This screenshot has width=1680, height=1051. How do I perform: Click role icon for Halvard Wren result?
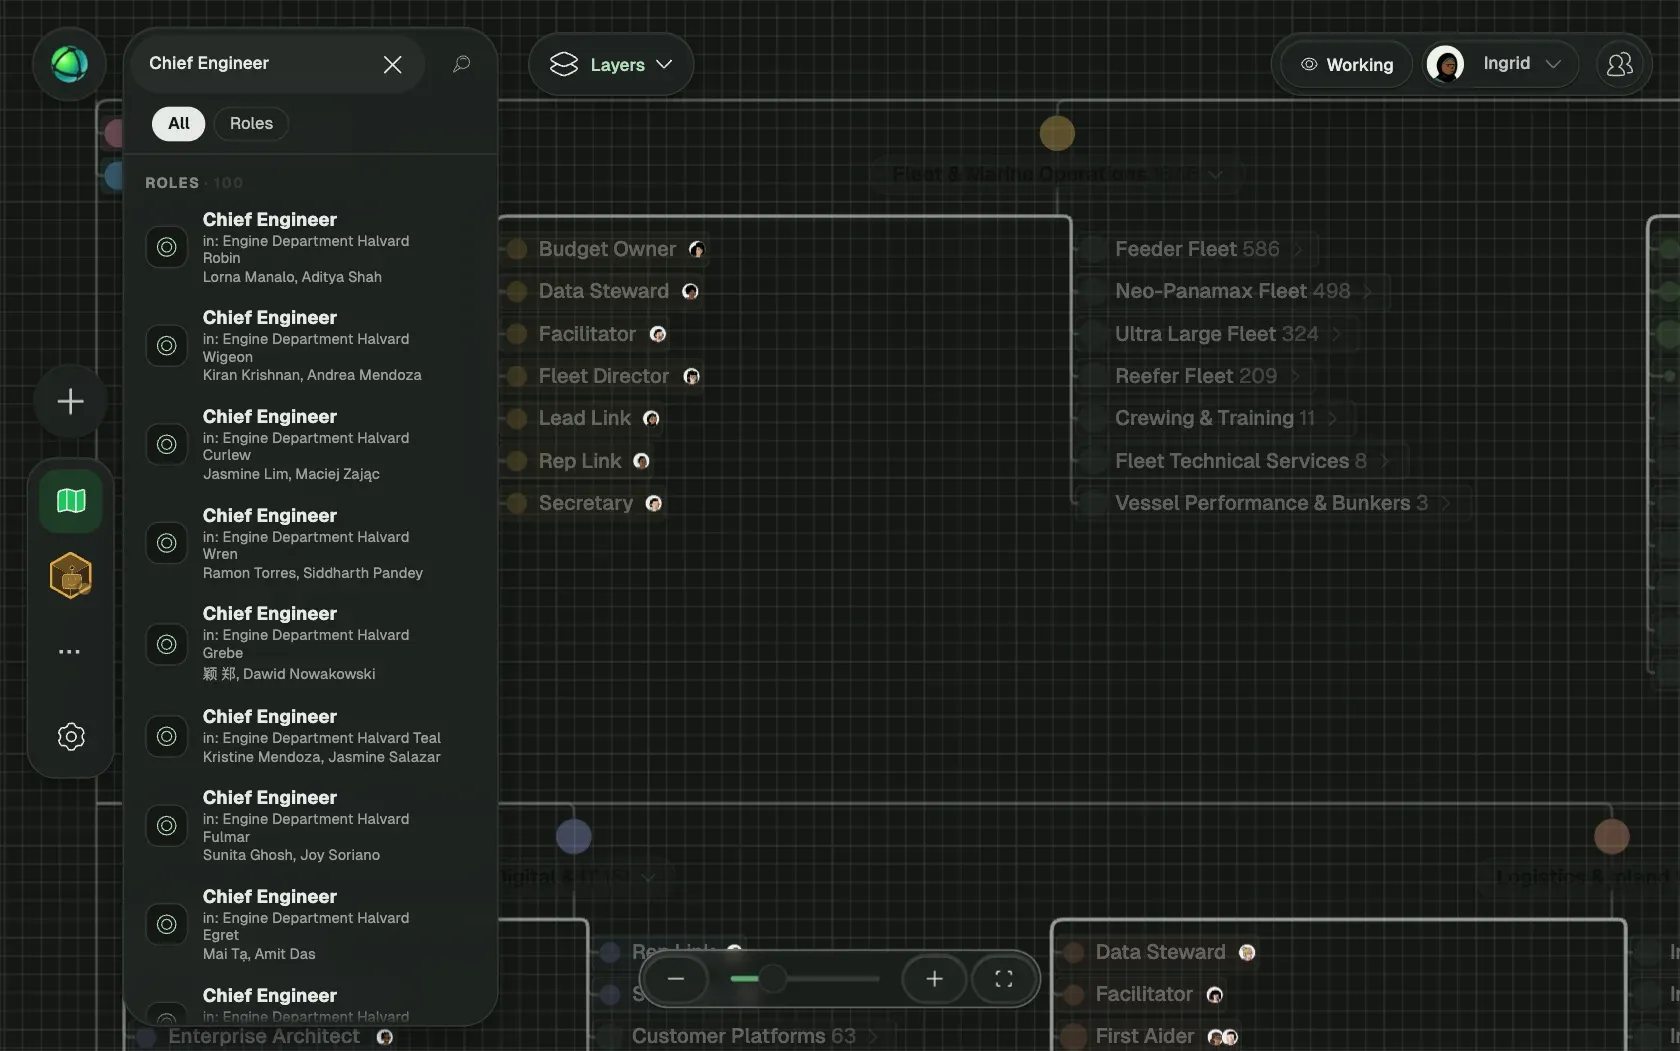coord(167,543)
